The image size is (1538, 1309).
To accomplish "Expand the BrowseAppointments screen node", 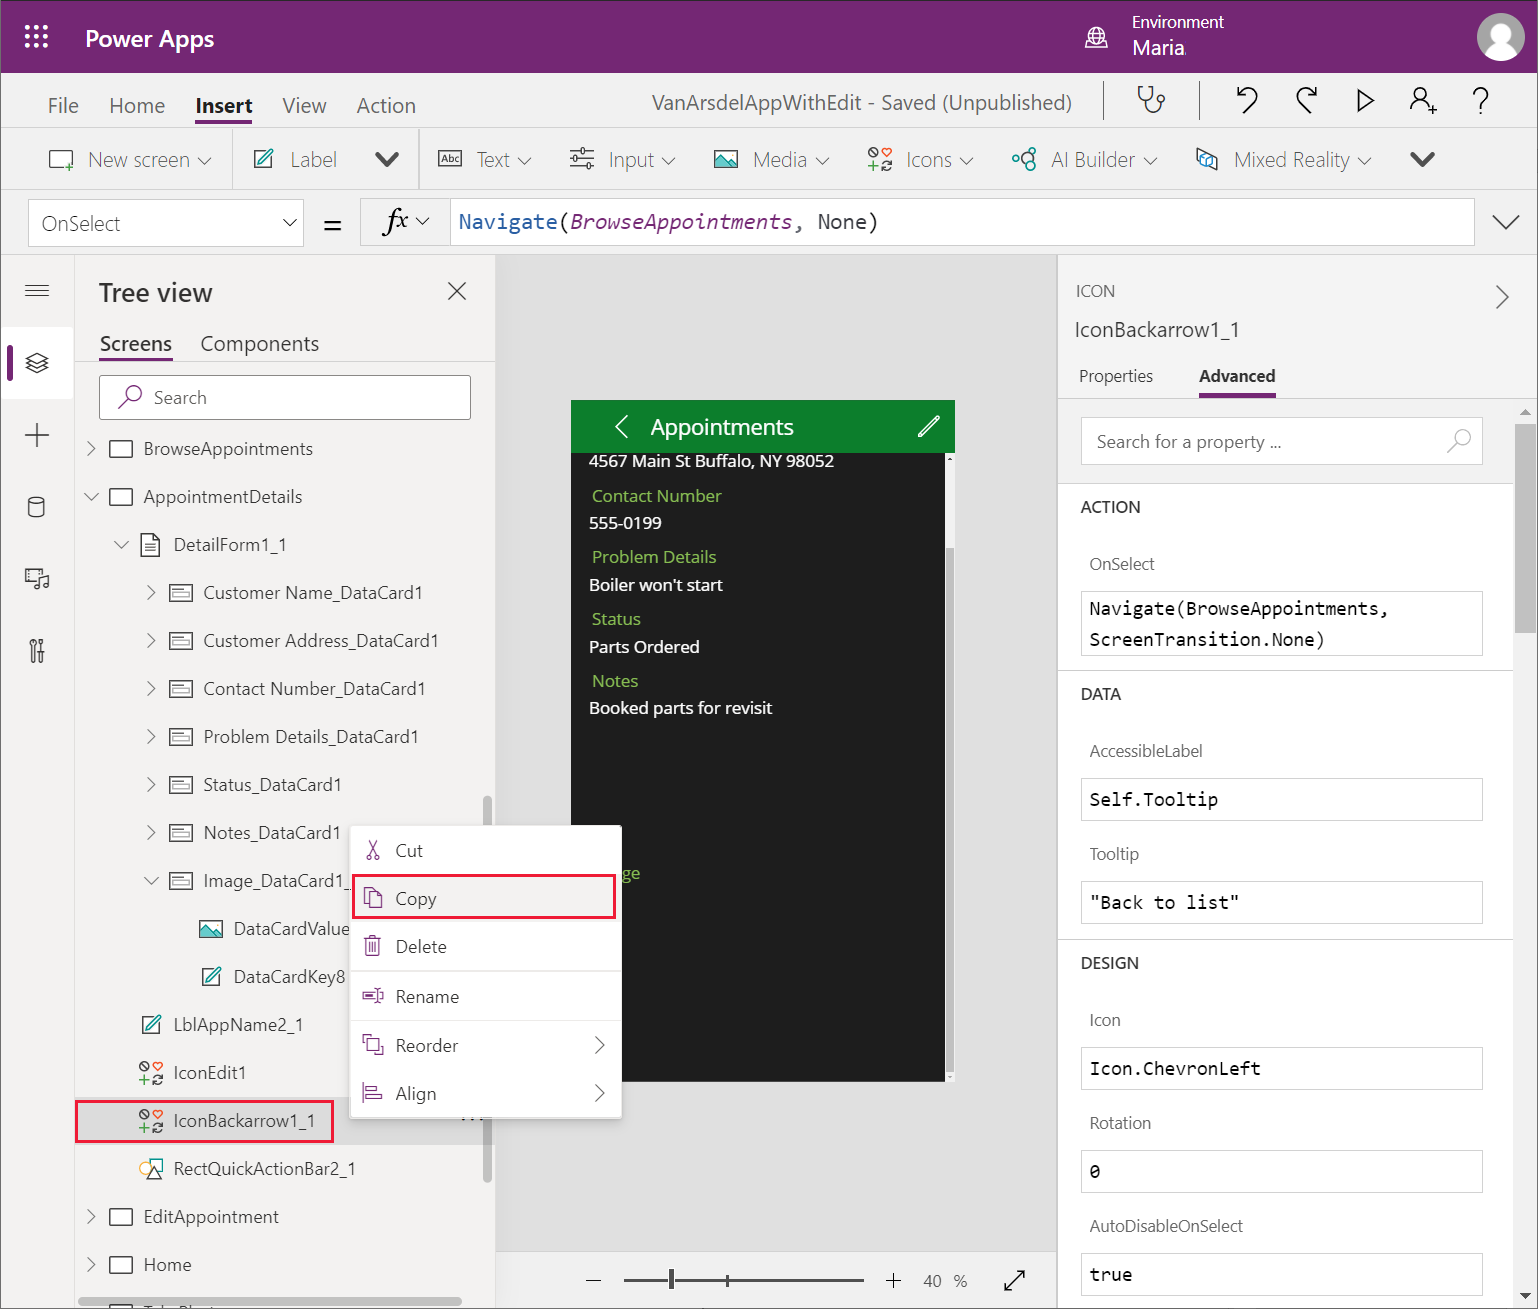I will click(x=91, y=449).
